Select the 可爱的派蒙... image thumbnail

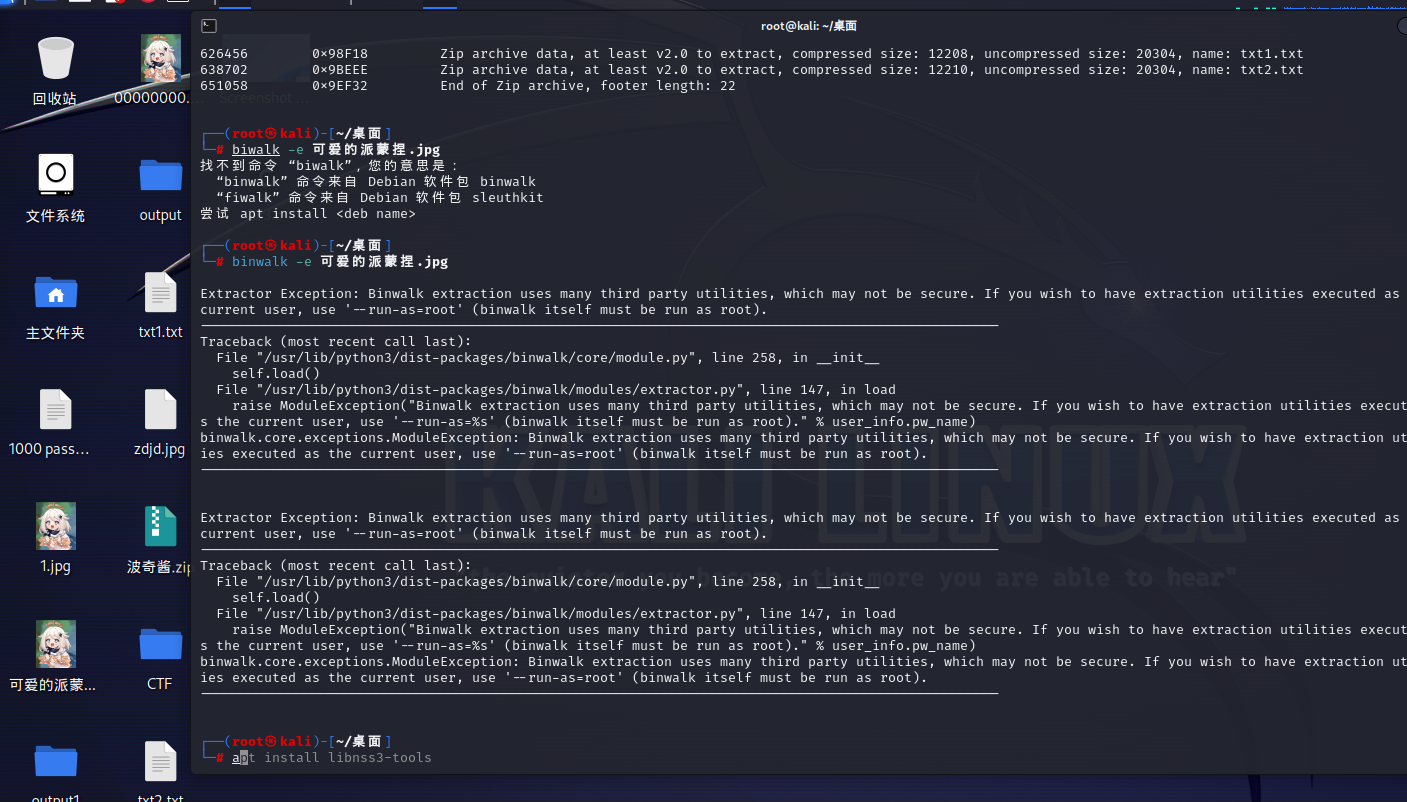point(56,643)
